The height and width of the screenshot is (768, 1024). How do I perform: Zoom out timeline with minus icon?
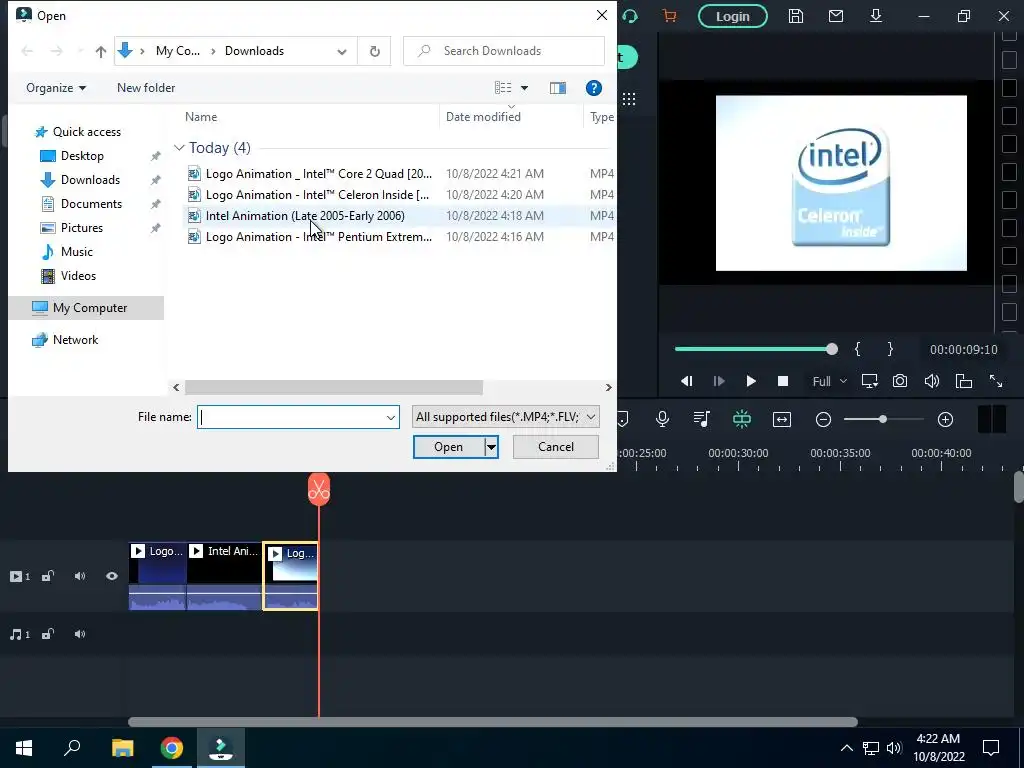(824, 419)
